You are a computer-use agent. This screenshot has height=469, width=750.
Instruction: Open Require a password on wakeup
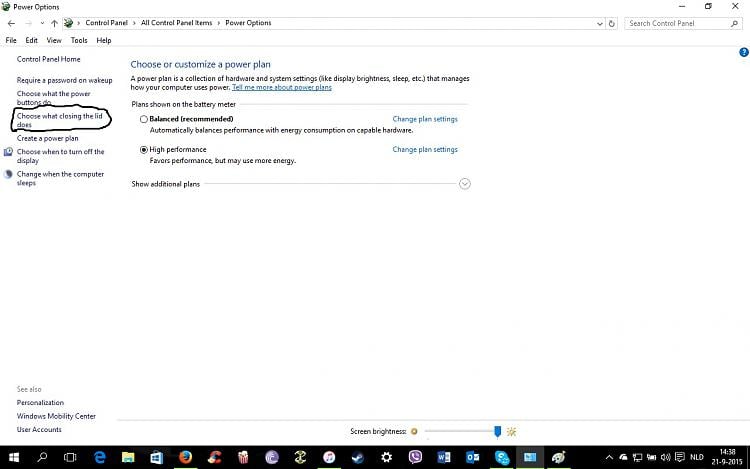65,80
